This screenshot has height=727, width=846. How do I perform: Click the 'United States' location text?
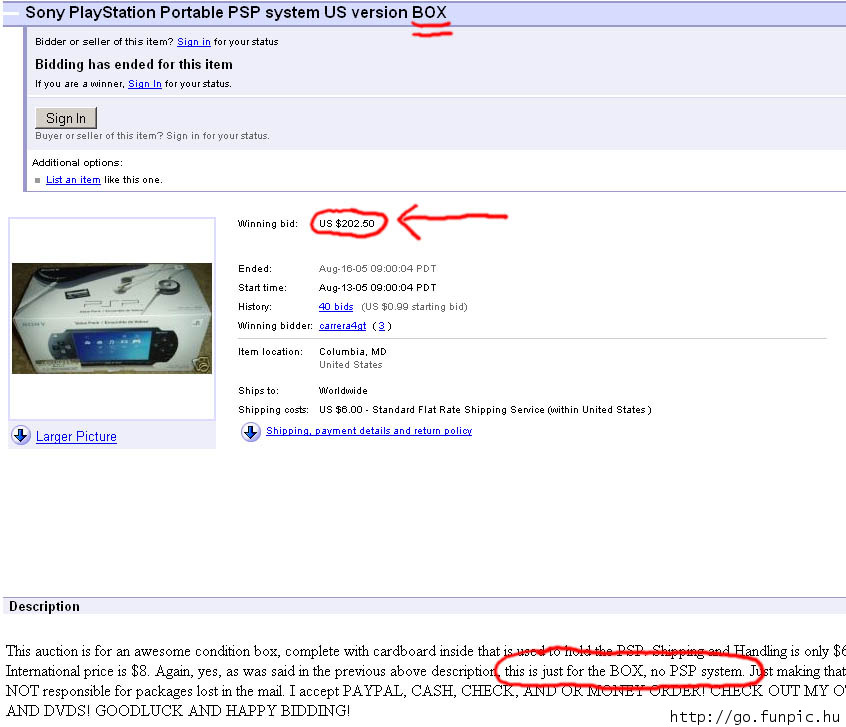coord(350,365)
